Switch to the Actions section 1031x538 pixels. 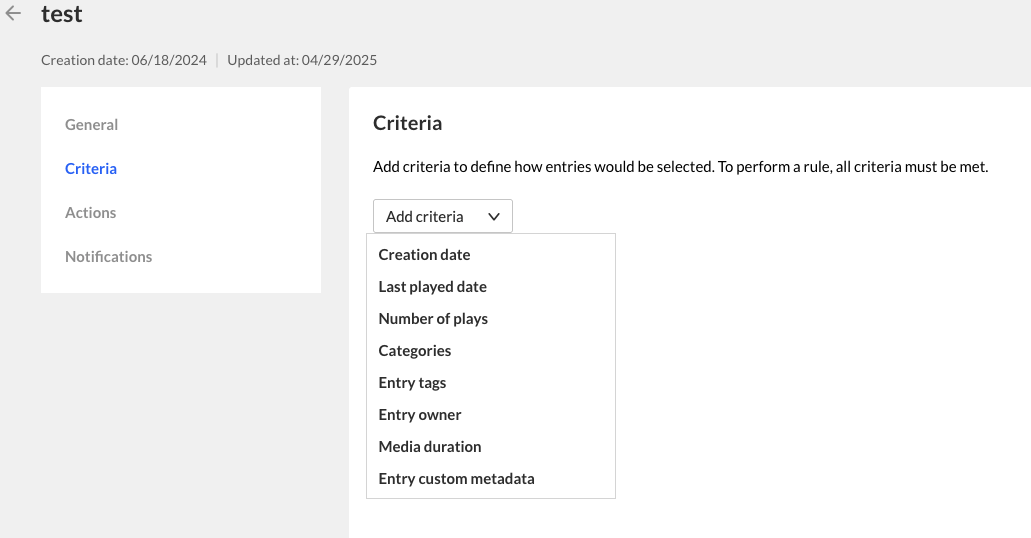(x=91, y=213)
